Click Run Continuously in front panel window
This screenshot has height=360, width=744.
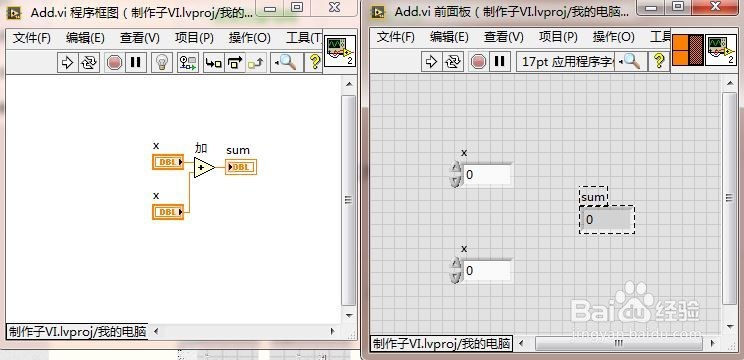[453, 61]
